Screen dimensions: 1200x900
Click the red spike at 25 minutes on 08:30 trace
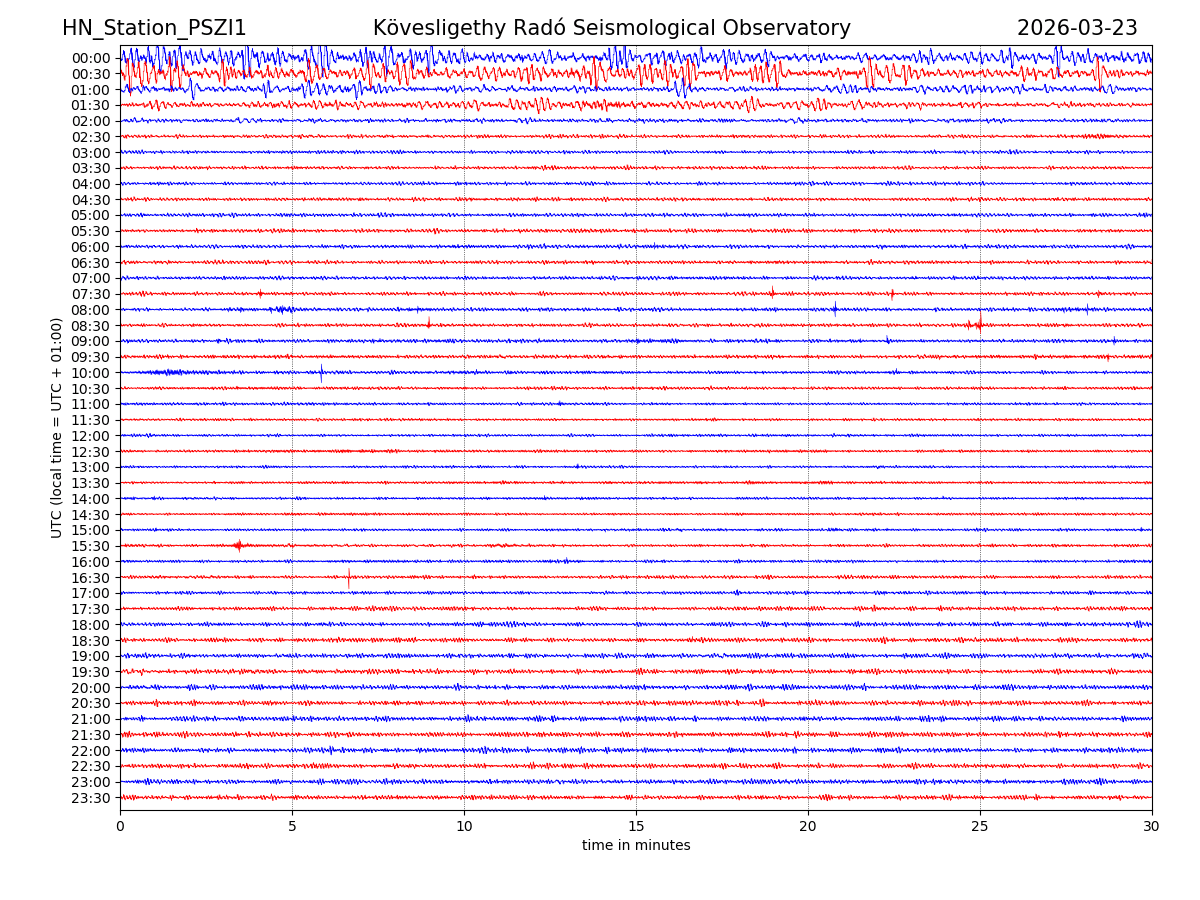pyautogui.click(x=979, y=323)
